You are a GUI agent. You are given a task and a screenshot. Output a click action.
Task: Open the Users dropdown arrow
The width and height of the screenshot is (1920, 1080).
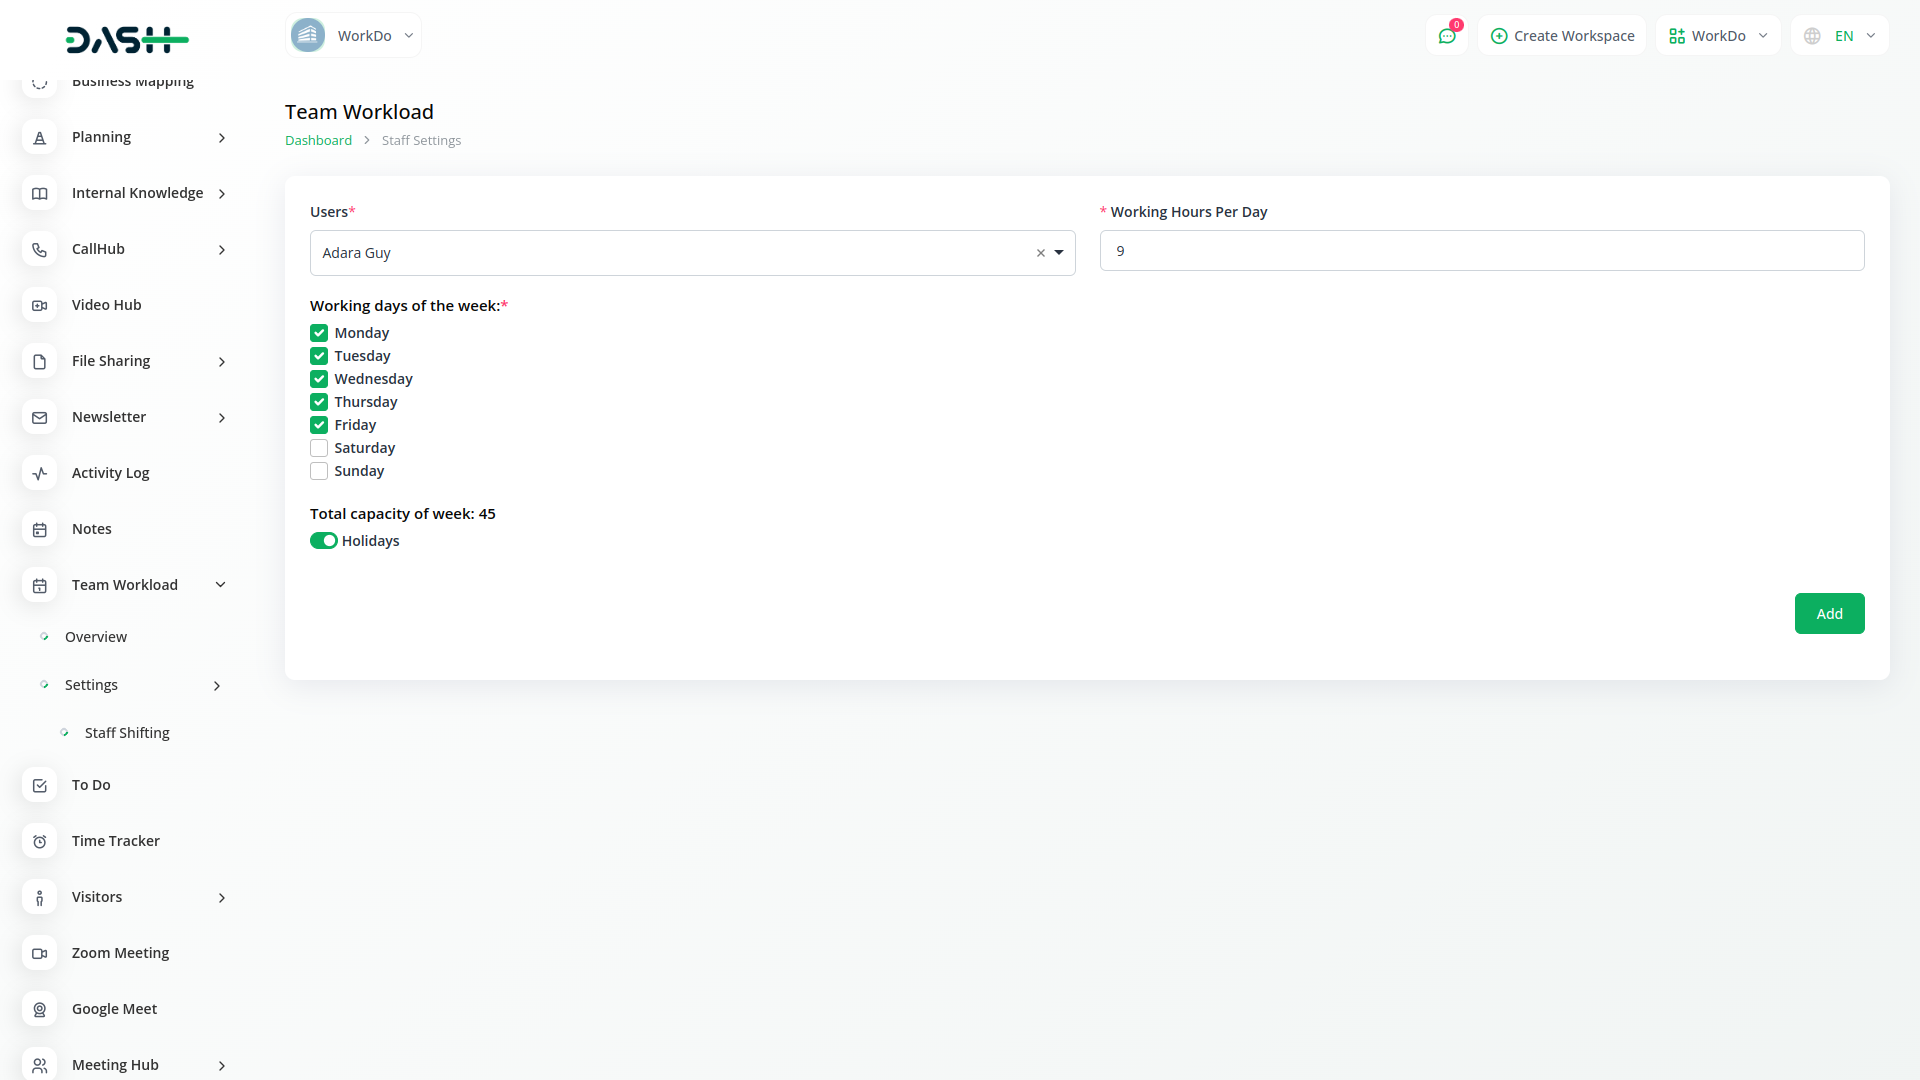click(1059, 253)
